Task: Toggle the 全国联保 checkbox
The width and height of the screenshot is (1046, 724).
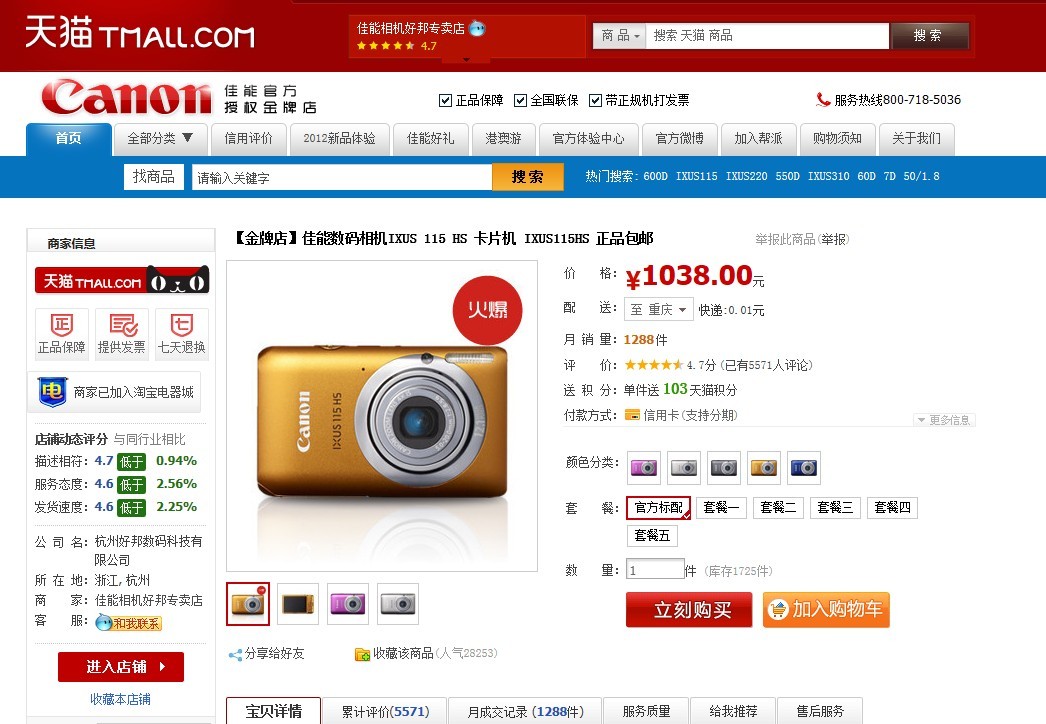Action: [520, 101]
